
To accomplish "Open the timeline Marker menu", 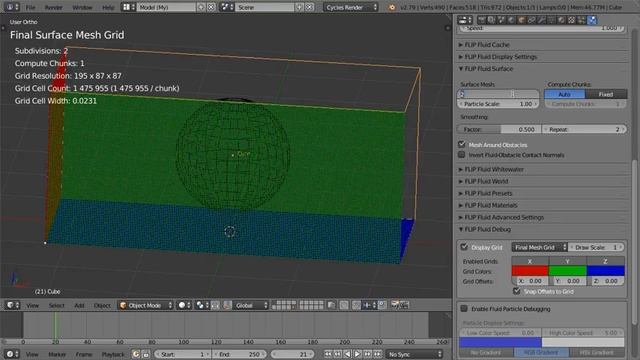I will 57,354.
